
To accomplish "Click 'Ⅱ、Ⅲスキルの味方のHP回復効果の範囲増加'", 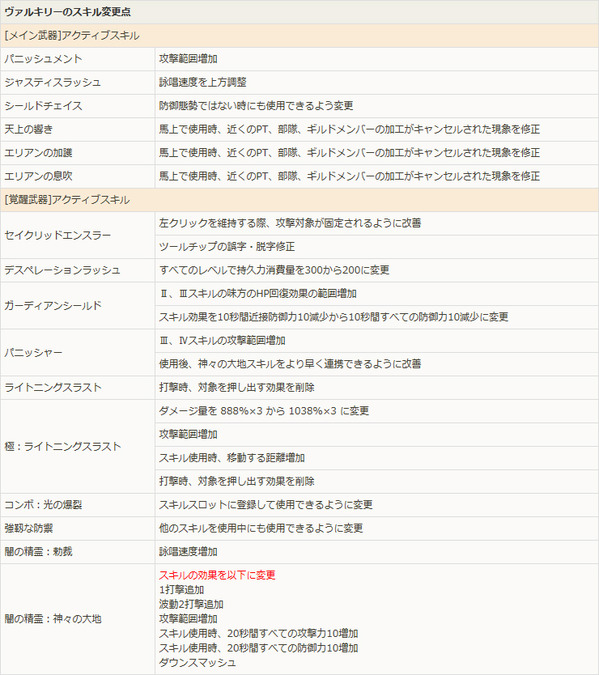I will pyautogui.click(x=258, y=294).
